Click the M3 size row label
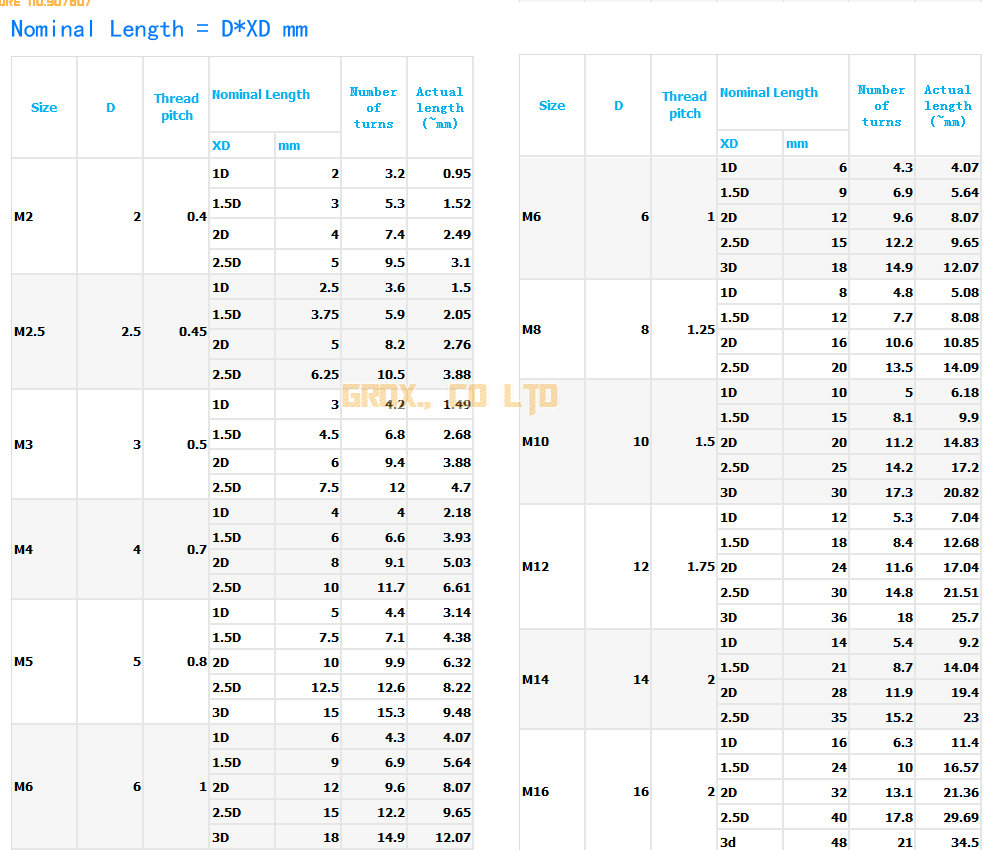The height and width of the screenshot is (850, 1000). point(24,444)
